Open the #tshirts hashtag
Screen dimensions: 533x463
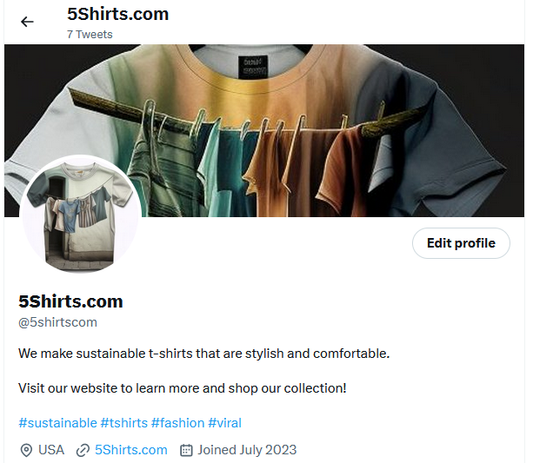coord(124,423)
